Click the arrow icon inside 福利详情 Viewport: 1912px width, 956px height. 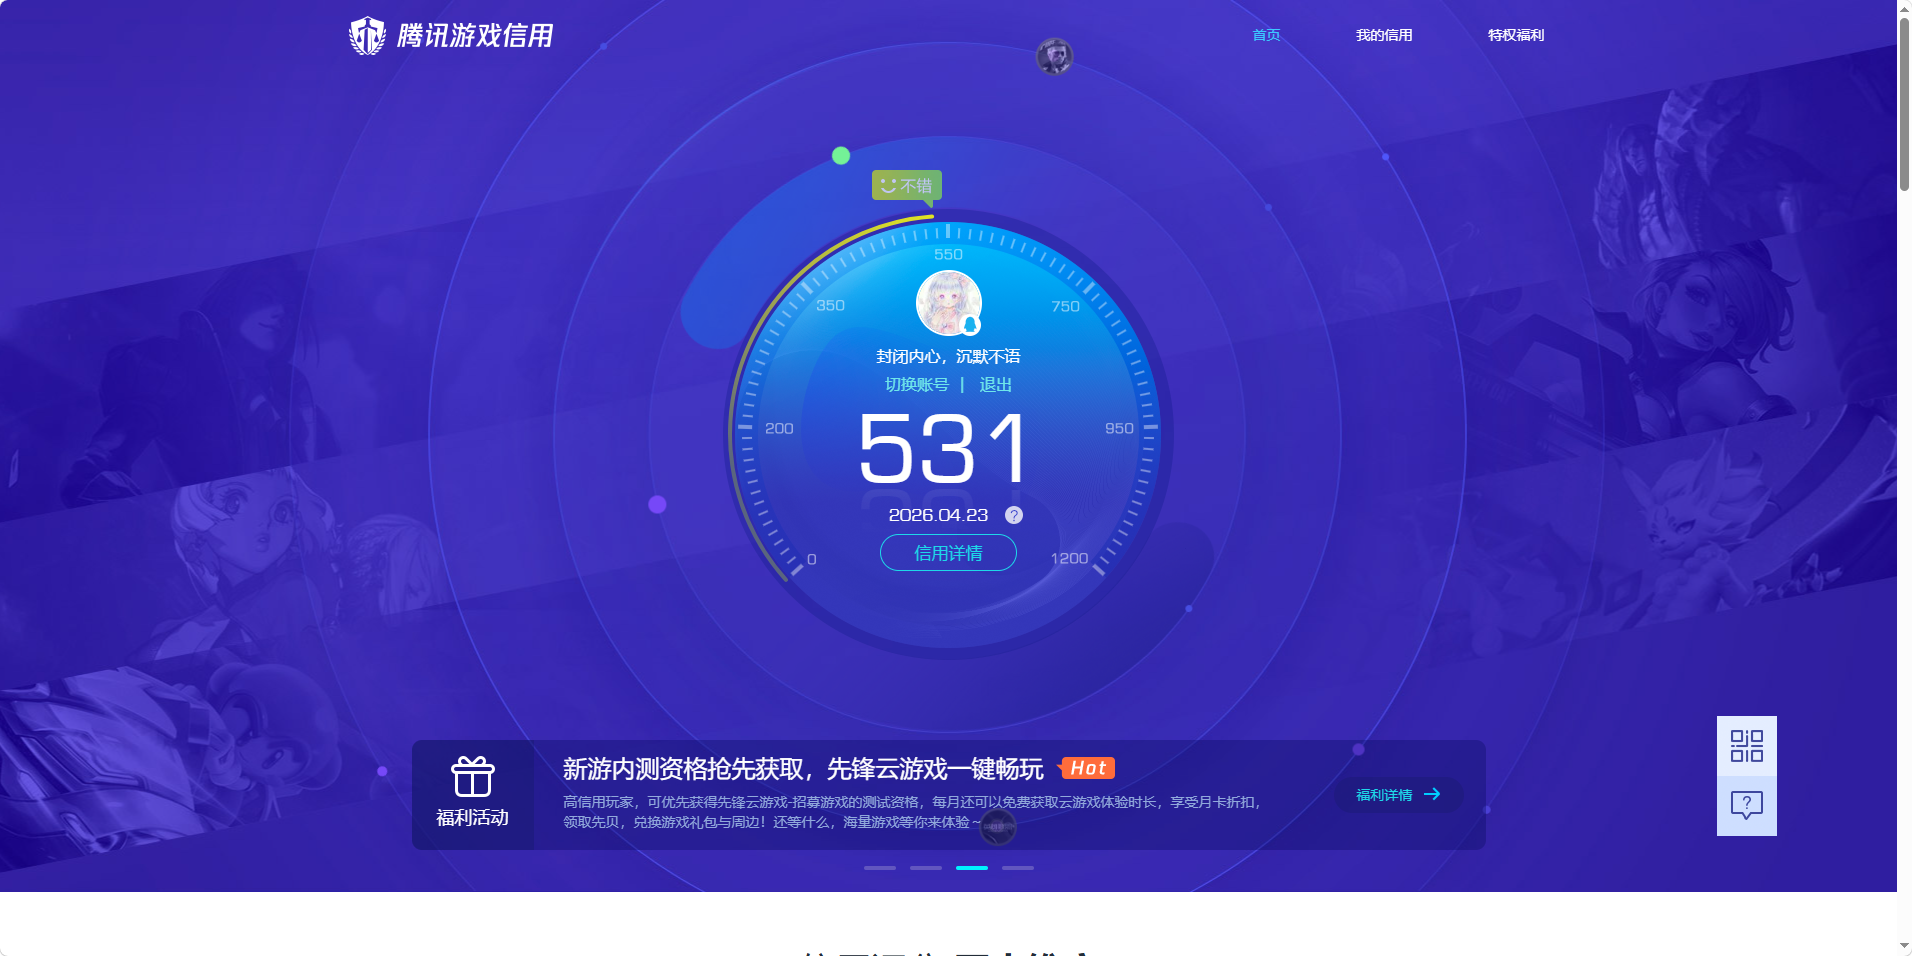coord(1434,794)
